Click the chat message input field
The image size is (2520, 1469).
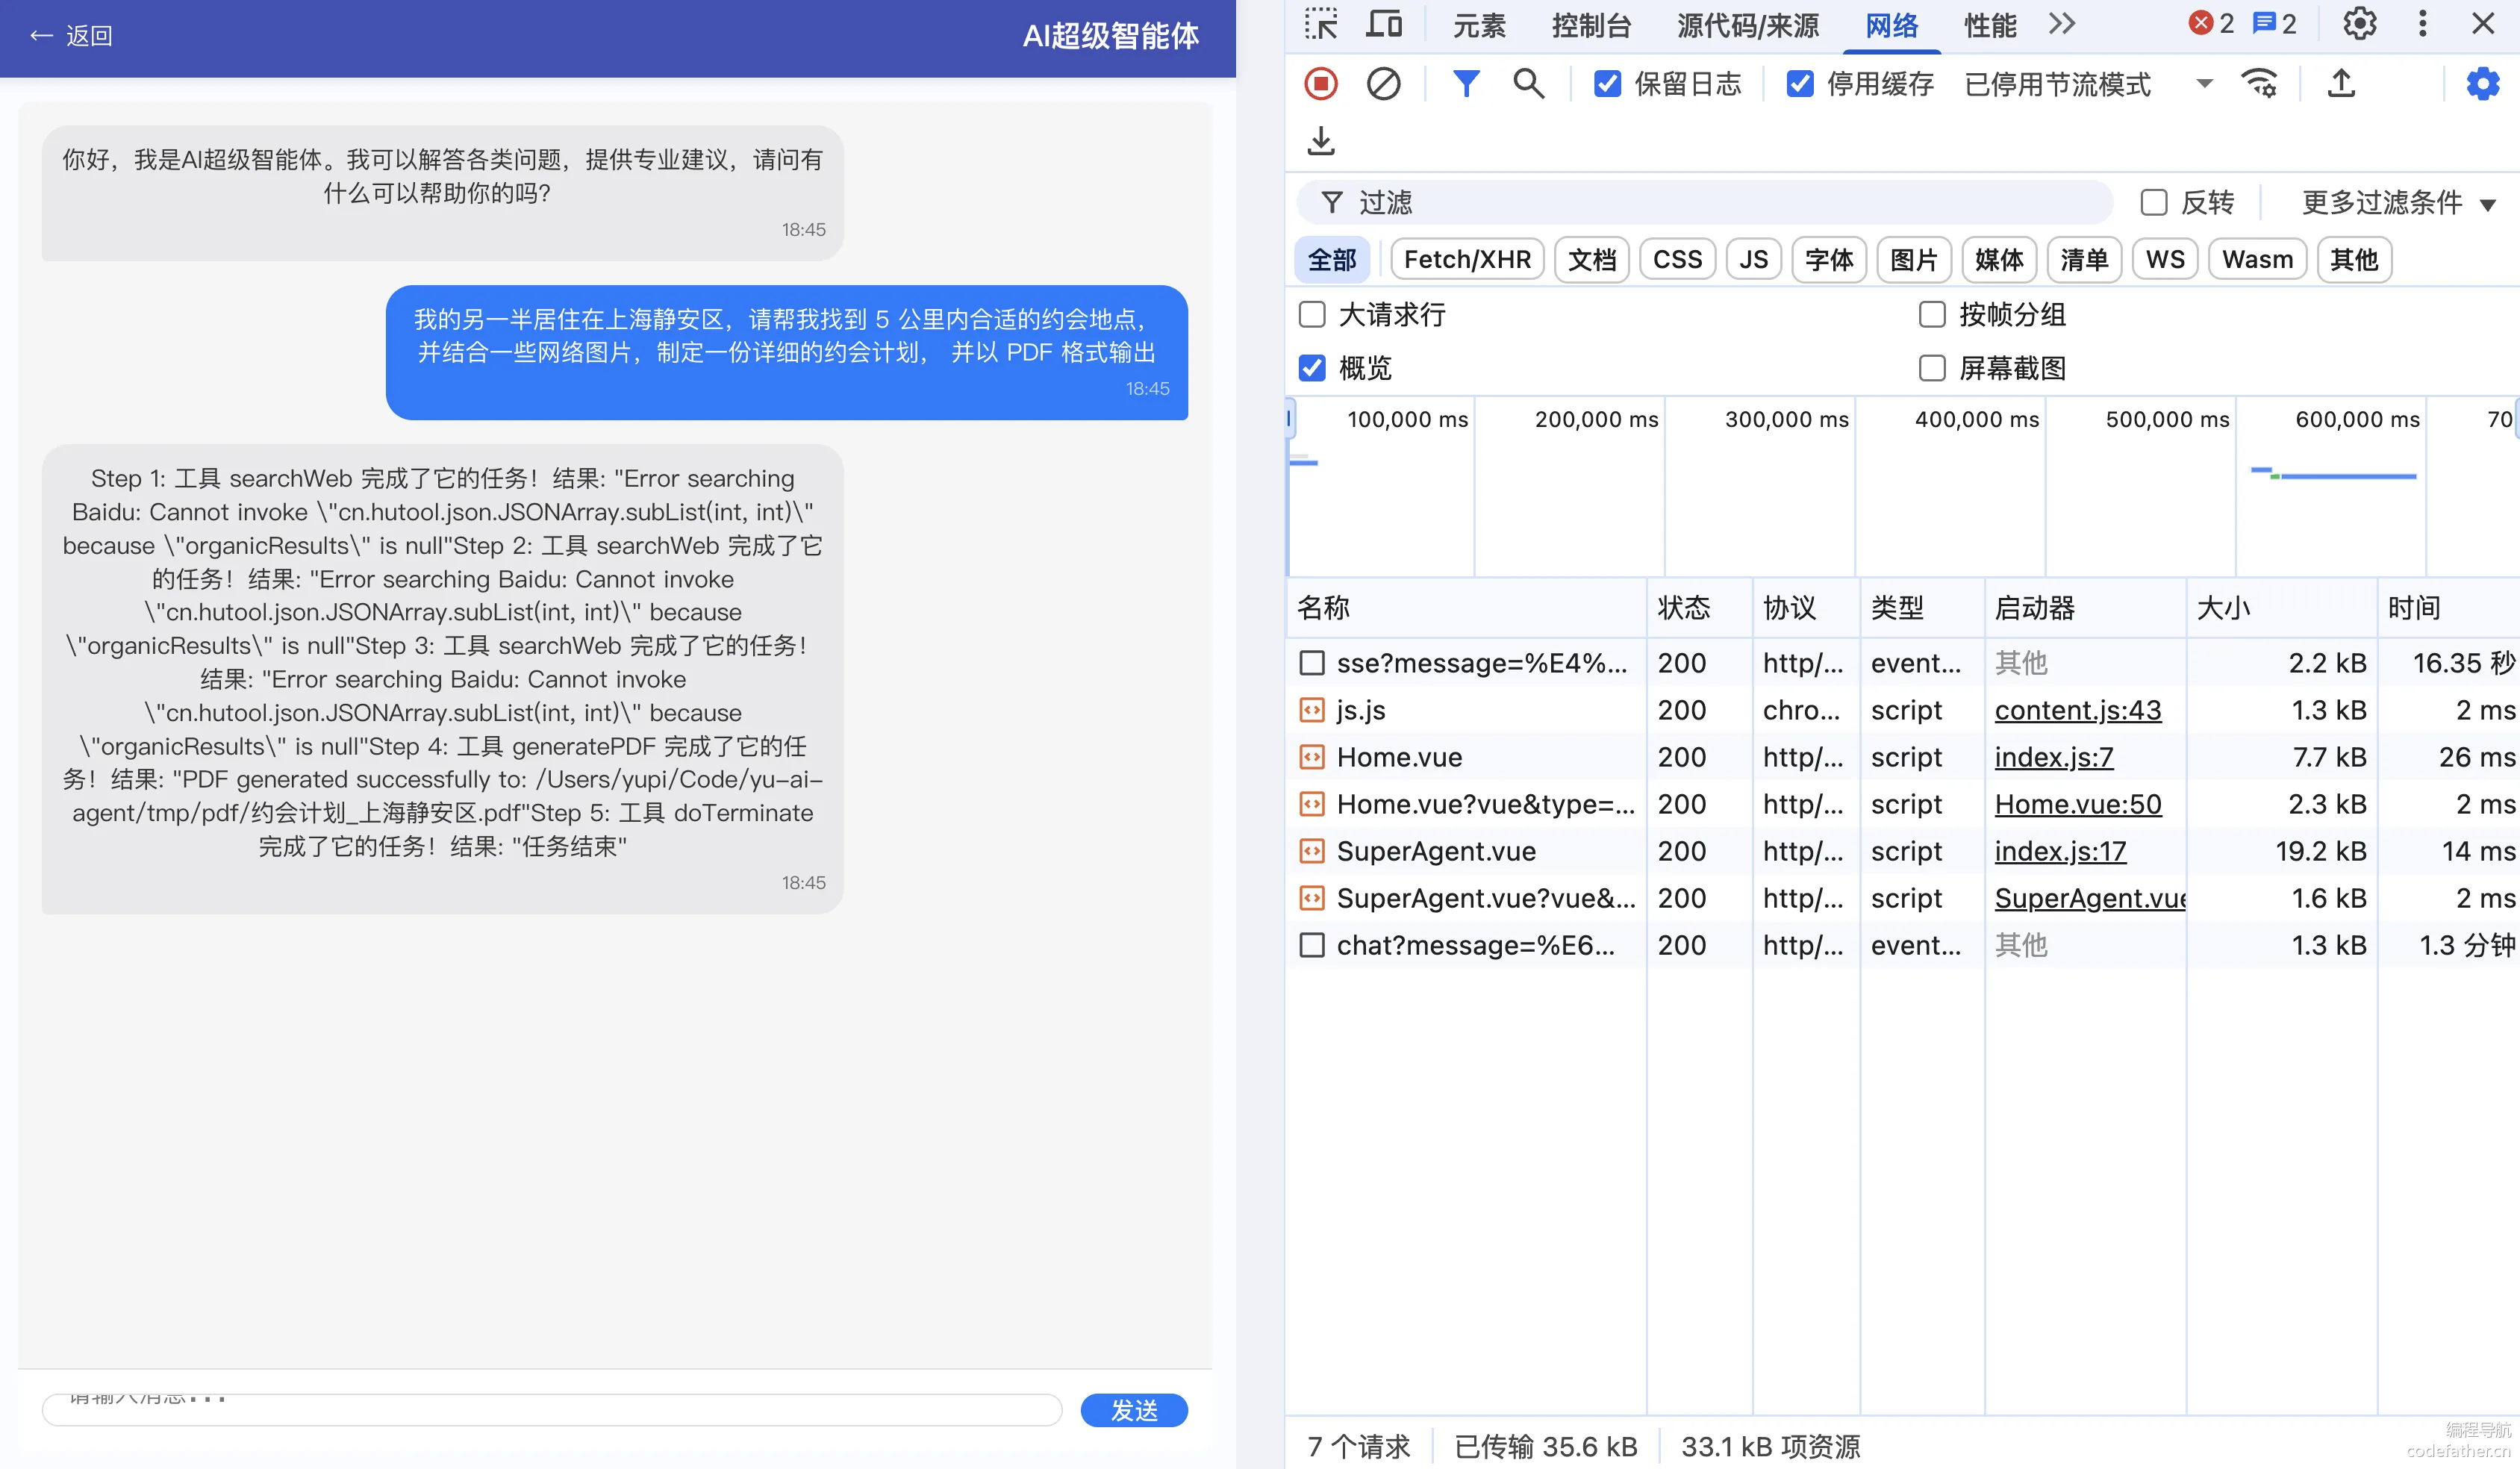pos(552,1410)
